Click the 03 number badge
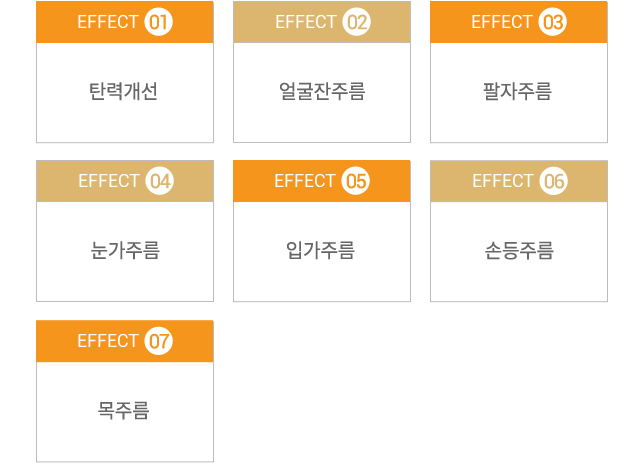The width and height of the screenshot is (640, 464). click(552, 22)
